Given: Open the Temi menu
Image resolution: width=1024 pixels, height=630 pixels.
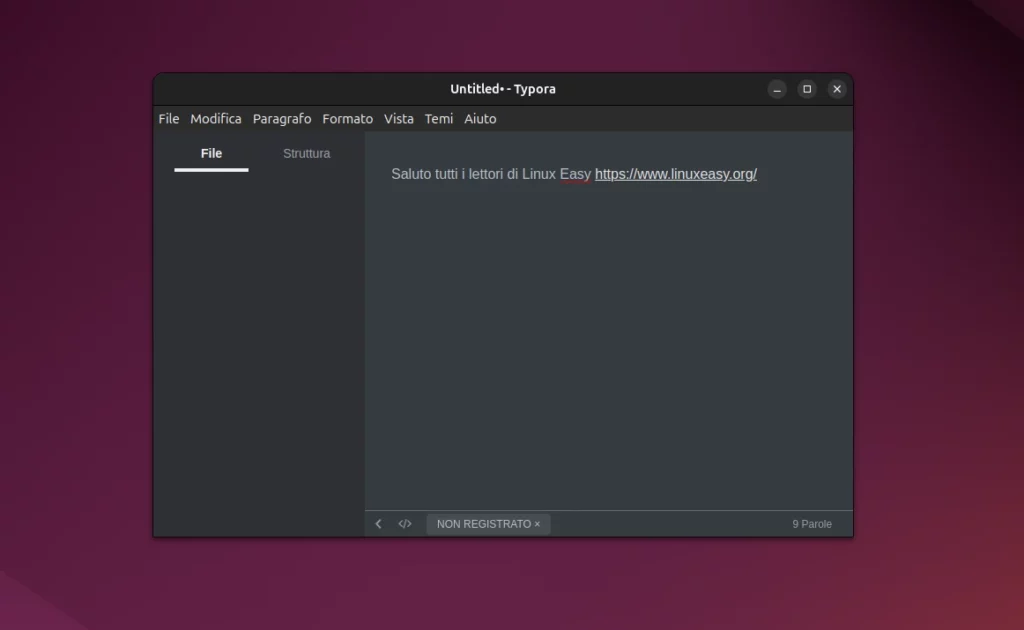Looking at the screenshot, I should (x=438, y=119).
